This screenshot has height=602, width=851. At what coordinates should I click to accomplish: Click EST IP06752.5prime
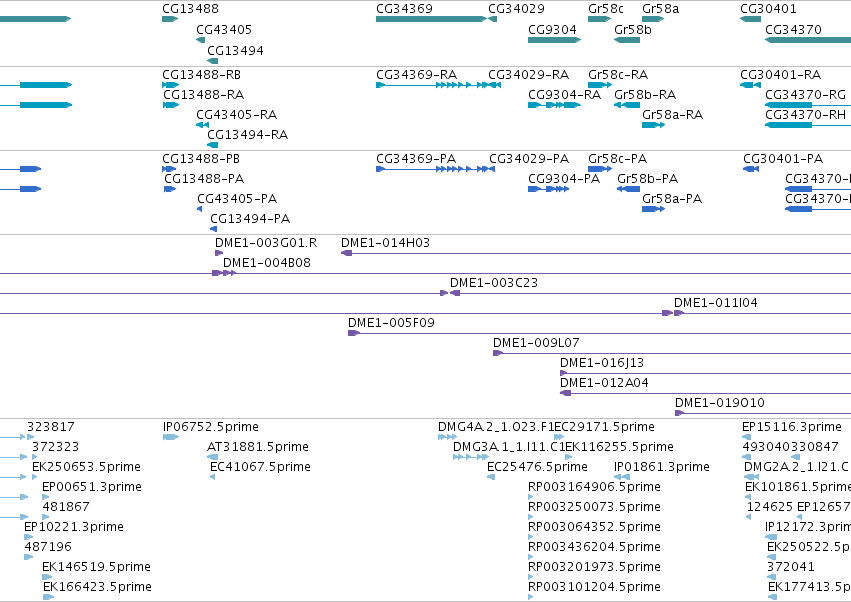click(211, 427)
